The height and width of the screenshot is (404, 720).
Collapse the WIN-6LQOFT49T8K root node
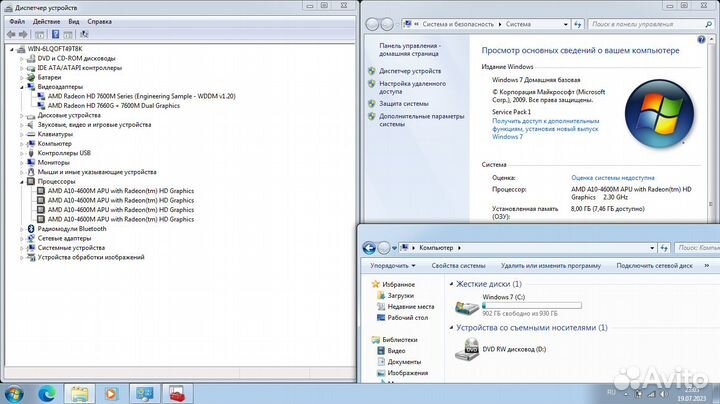[x=12, y=49]
